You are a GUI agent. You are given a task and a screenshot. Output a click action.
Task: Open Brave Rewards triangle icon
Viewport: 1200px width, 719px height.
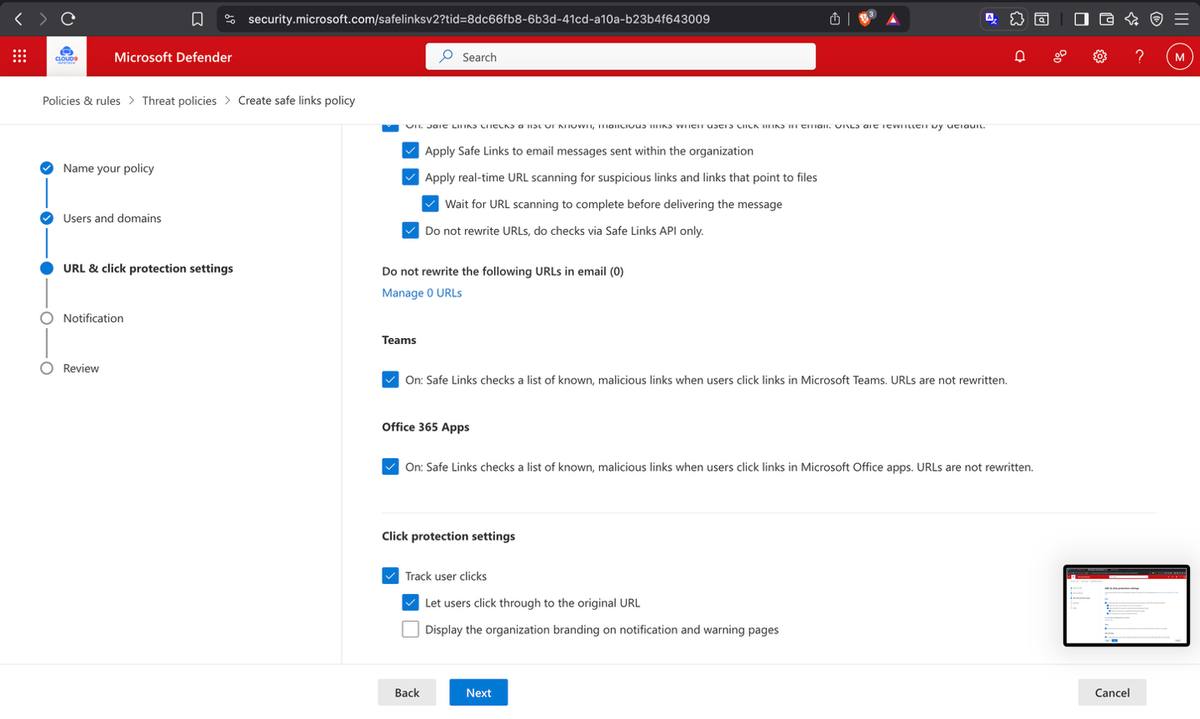893,18
